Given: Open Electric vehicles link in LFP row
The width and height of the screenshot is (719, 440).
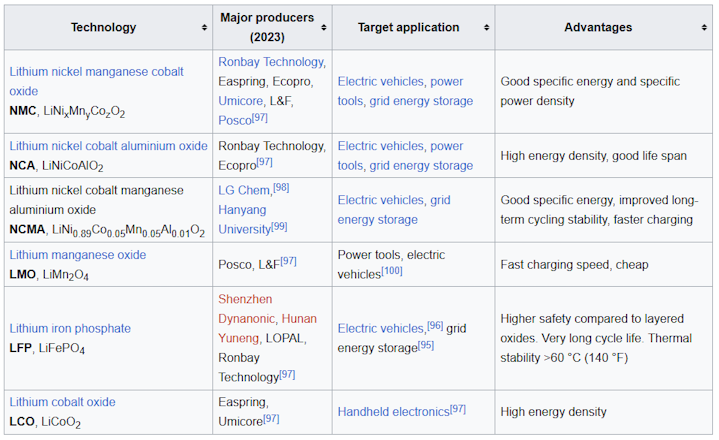Looking at the screenshot, I should coord(381,328).
